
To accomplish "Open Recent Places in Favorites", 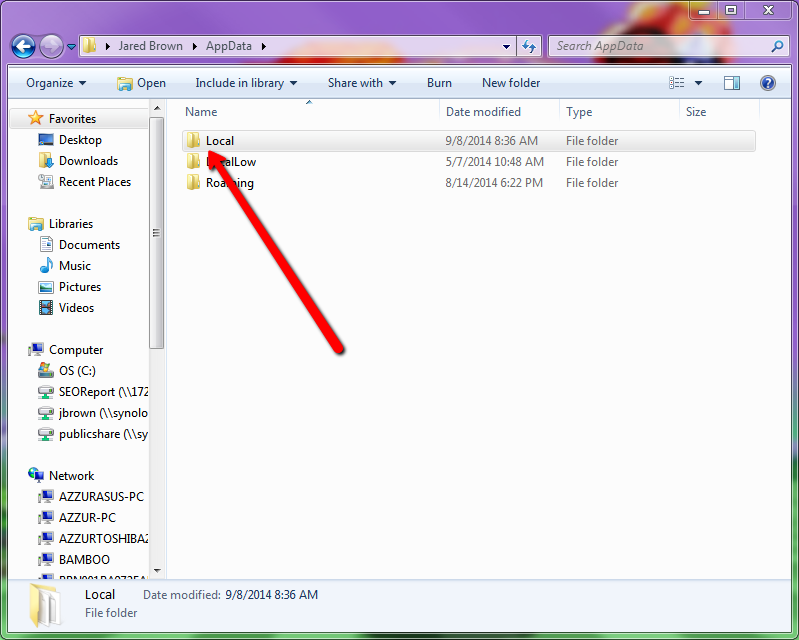I will click(x=95, y=182).
